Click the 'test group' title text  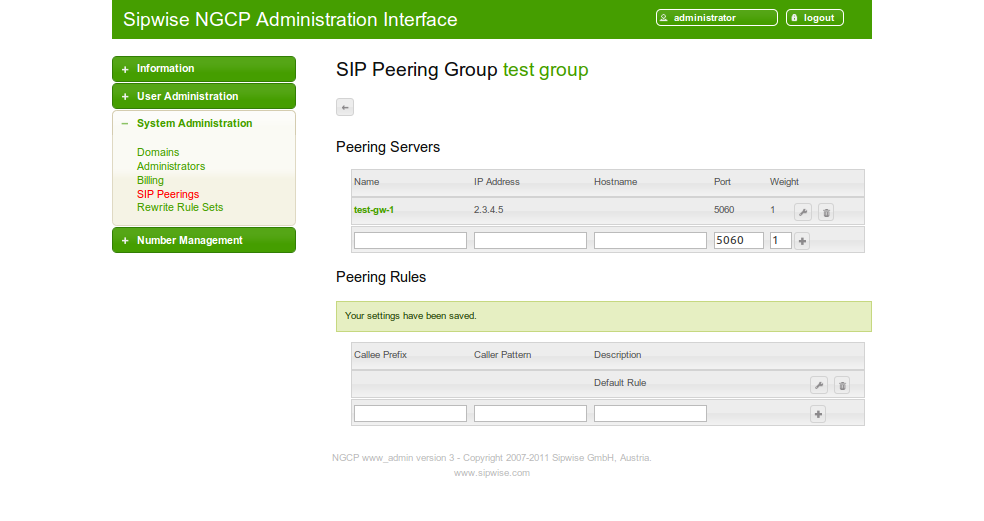[545, 70]
